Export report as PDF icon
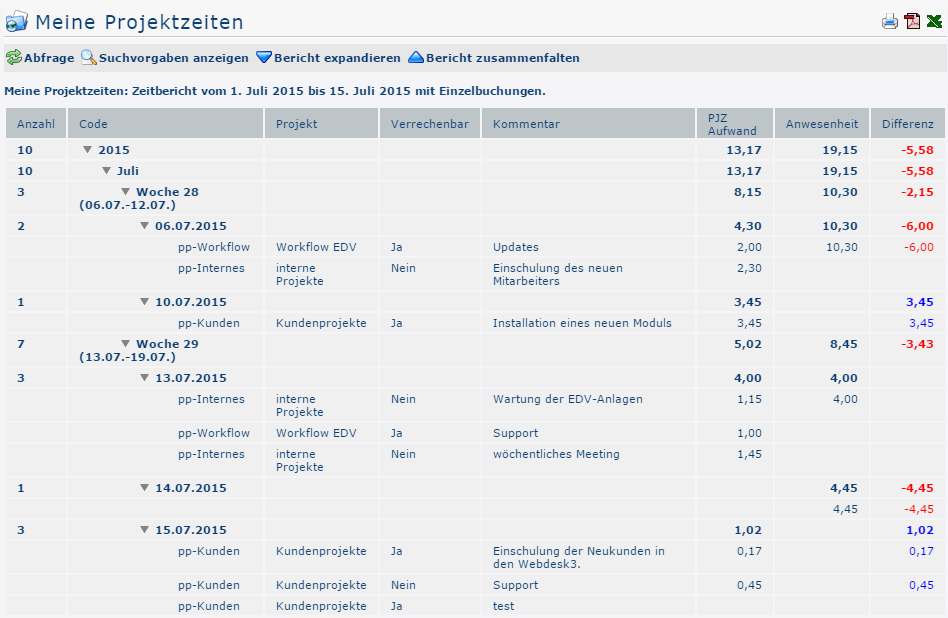This screenshot has width=948, height=618. point(912,22)
